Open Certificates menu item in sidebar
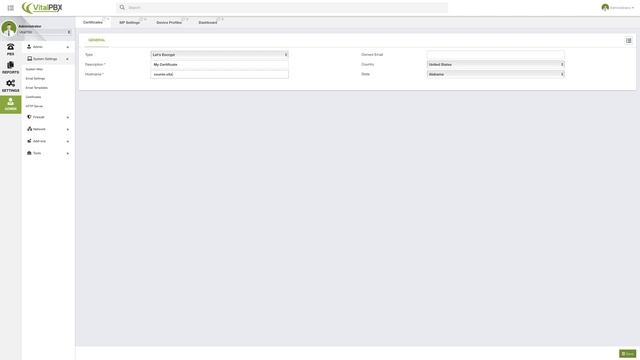This screenshot has height=360, width=640. pyautogui.click(x=33, y=97)
